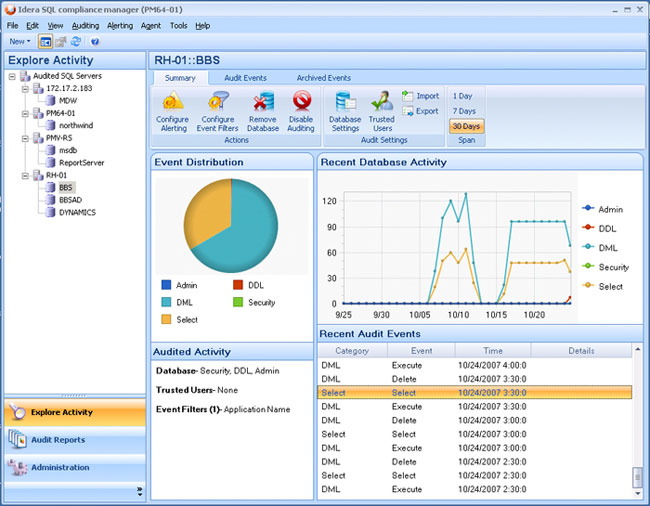Select the northwind database

(76, 126)
